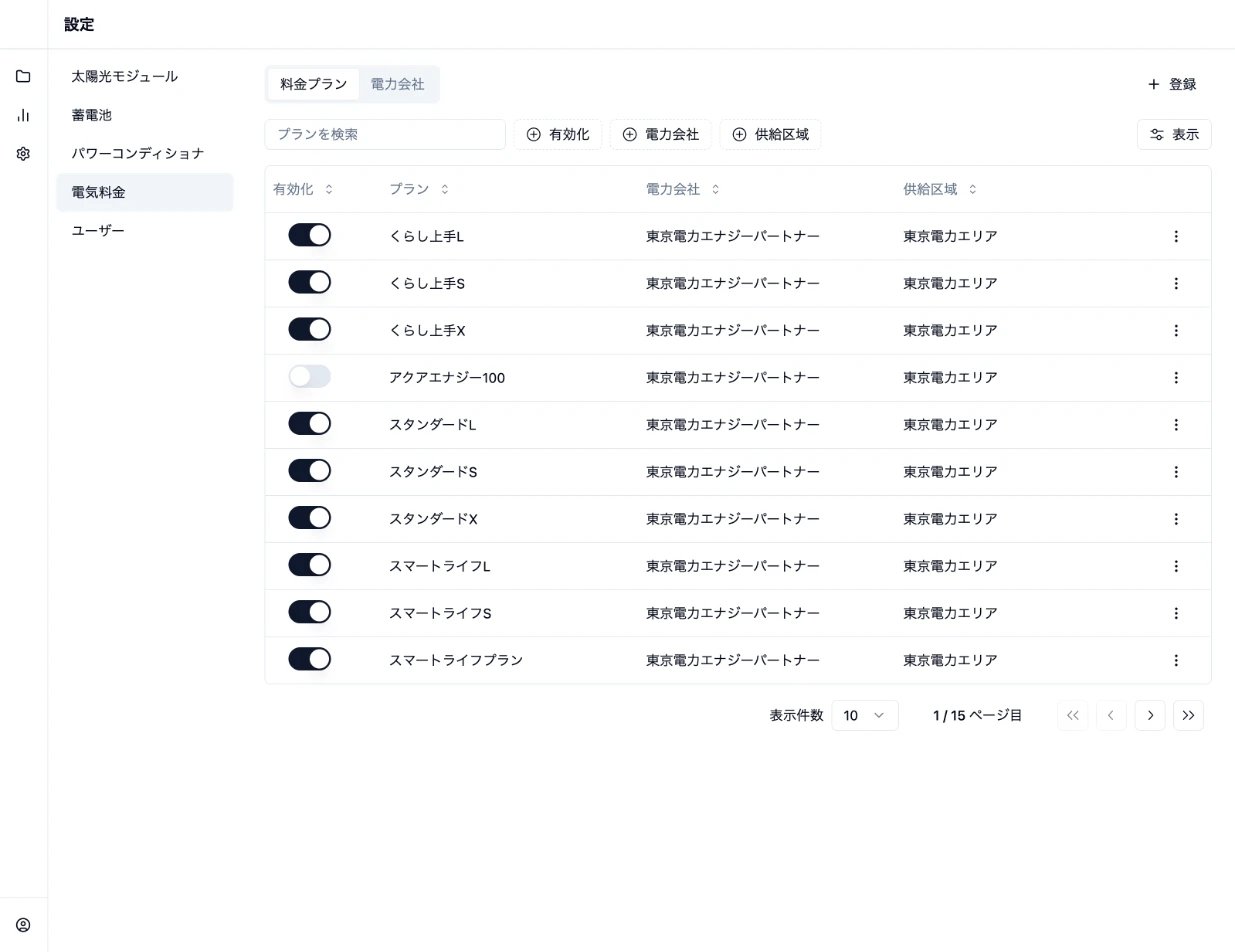Screen dimensions: 1235x952
Task: Disable the くらし上手L plan toggle
Action: (309, 235)
